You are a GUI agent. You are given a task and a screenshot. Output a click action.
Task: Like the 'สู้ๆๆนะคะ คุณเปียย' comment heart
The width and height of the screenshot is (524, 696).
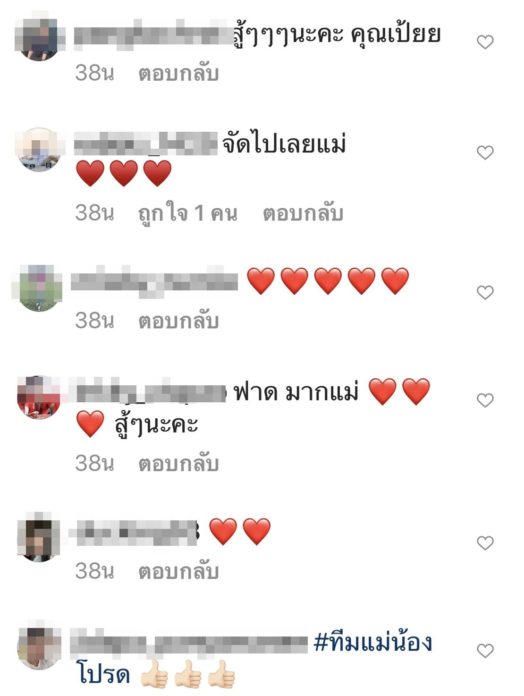pos(485,42)
